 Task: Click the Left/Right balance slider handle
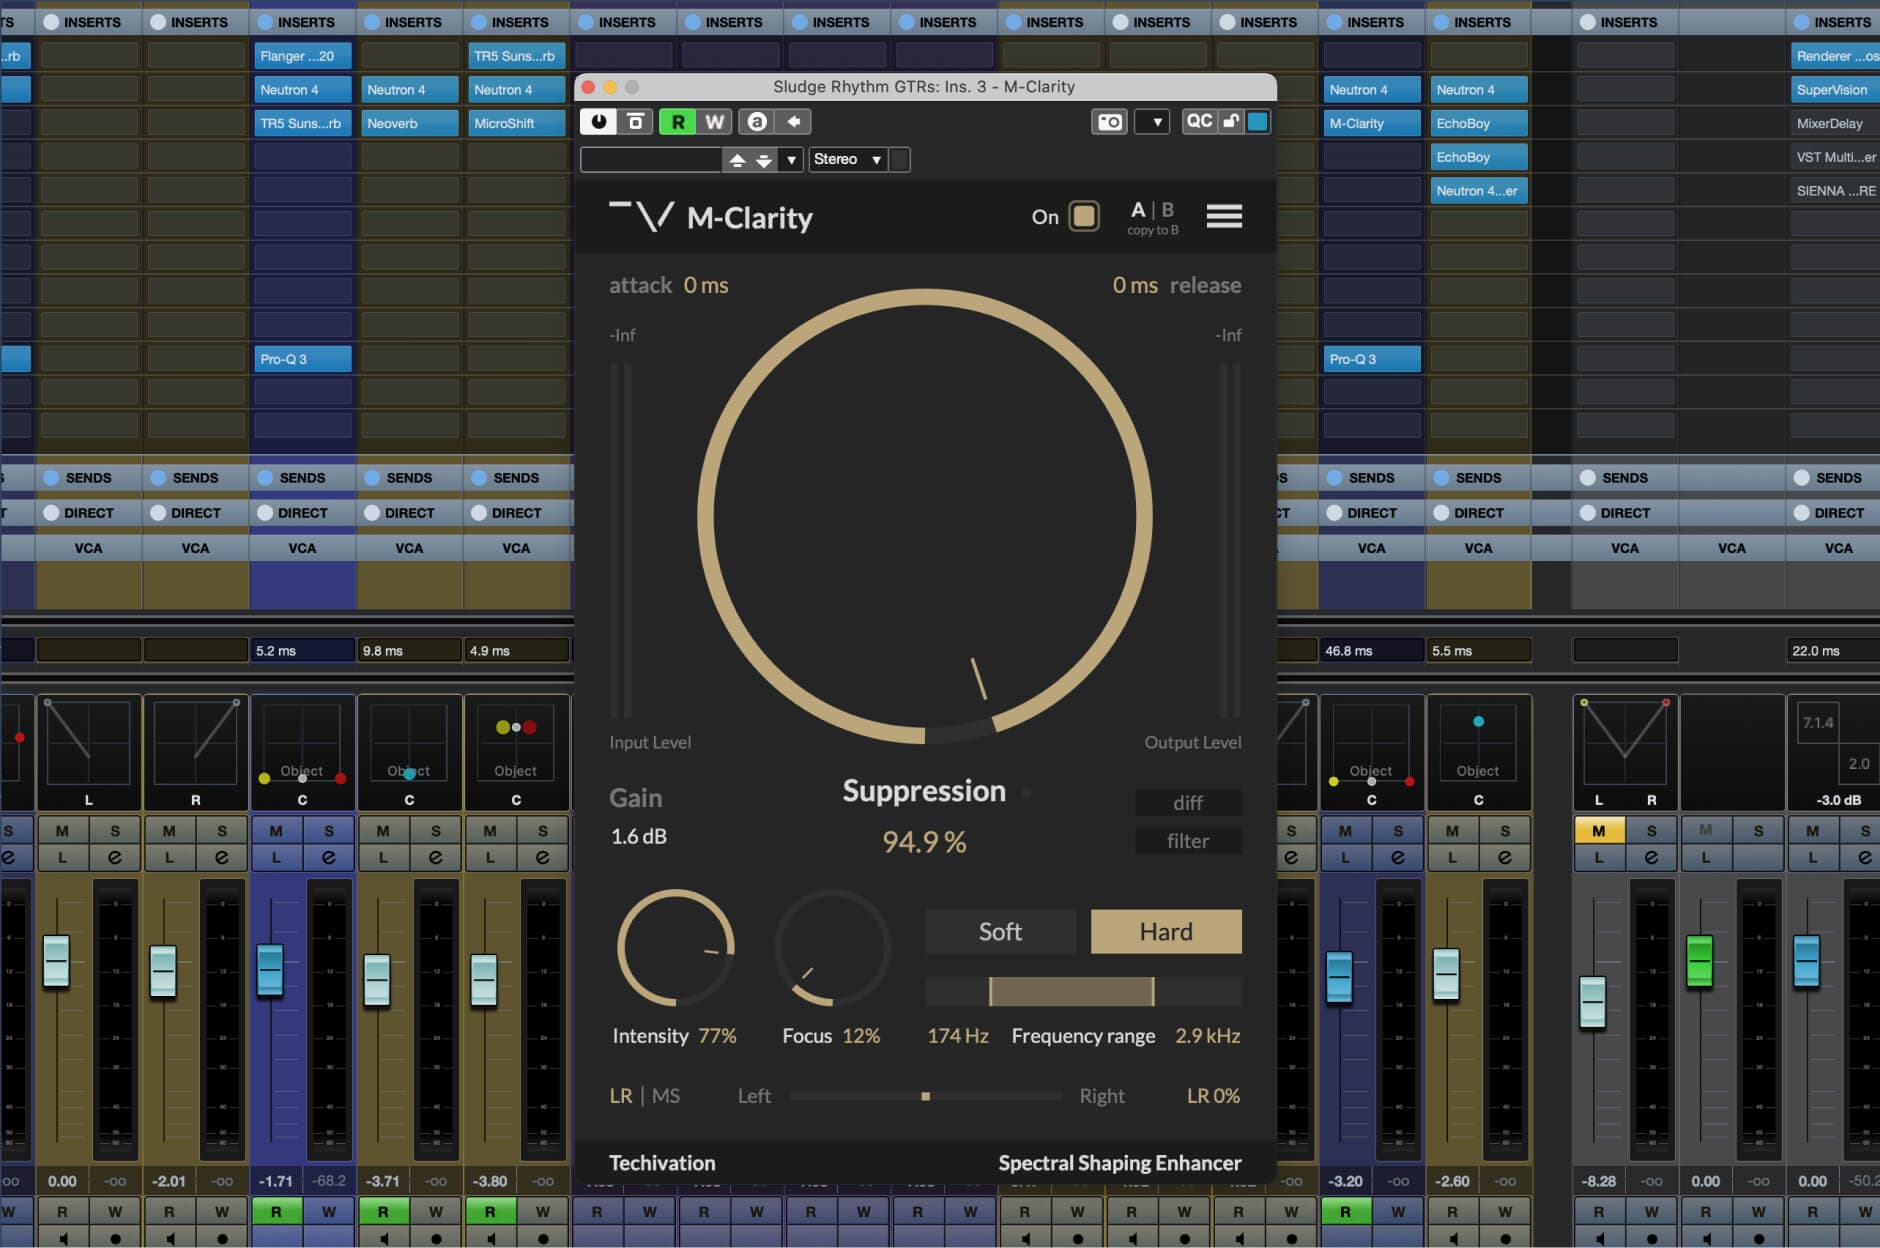[925, 1095]
